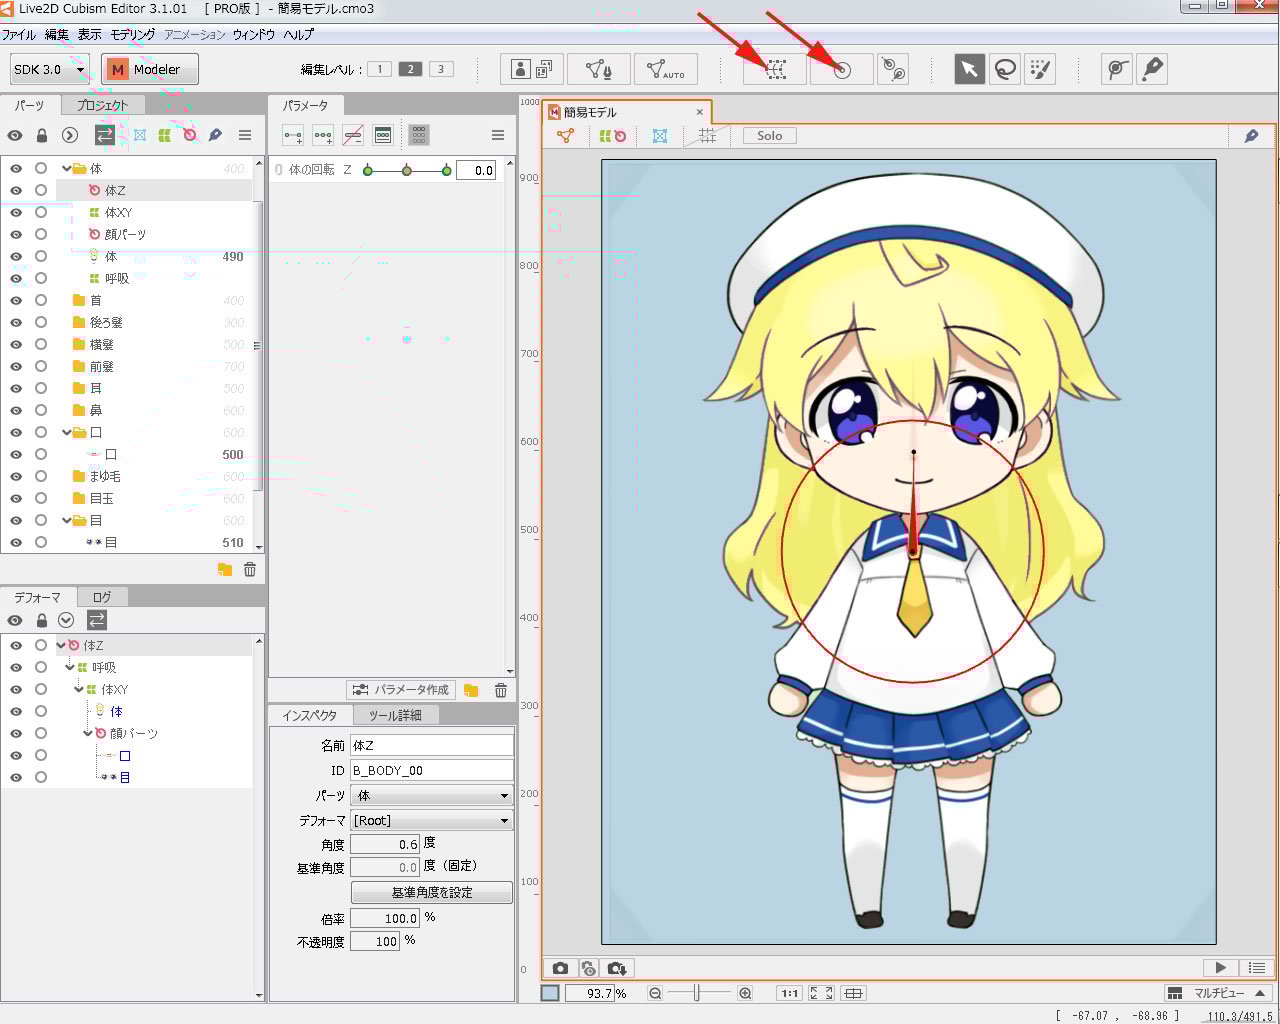Image resolution: width=1280 pixels, height=1024 pixels.
Task: Delete parameter with trash icon under parameters
Action: [500, 690]
